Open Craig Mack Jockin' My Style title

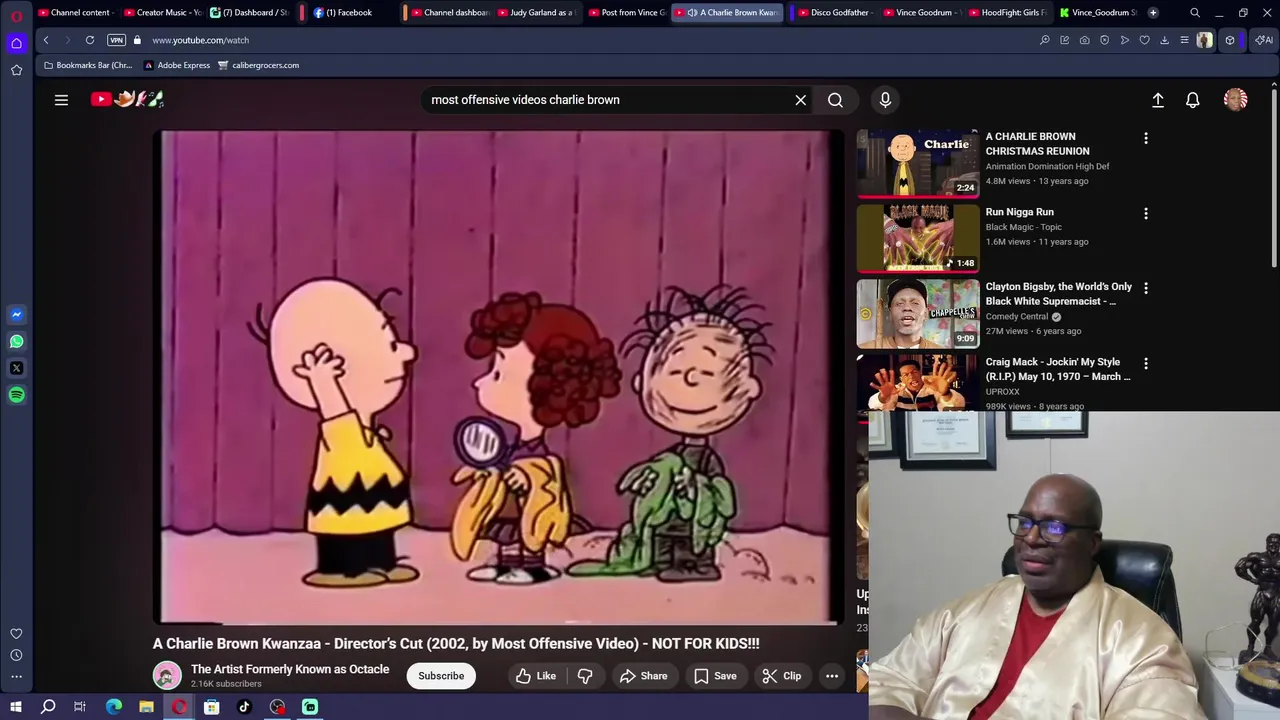coord(1058,369)
